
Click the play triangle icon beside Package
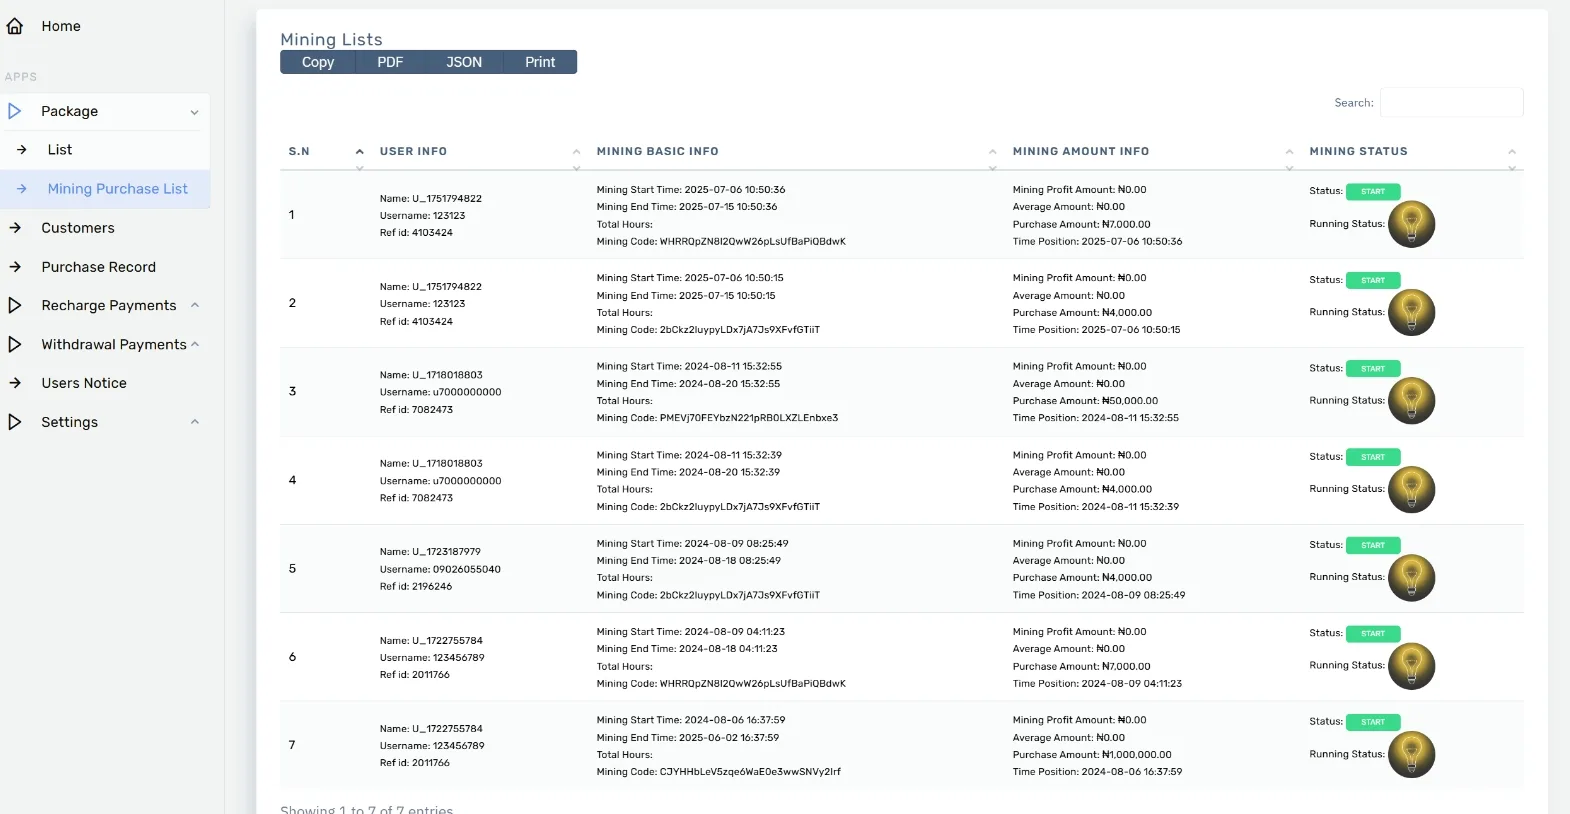pos(15,111)
